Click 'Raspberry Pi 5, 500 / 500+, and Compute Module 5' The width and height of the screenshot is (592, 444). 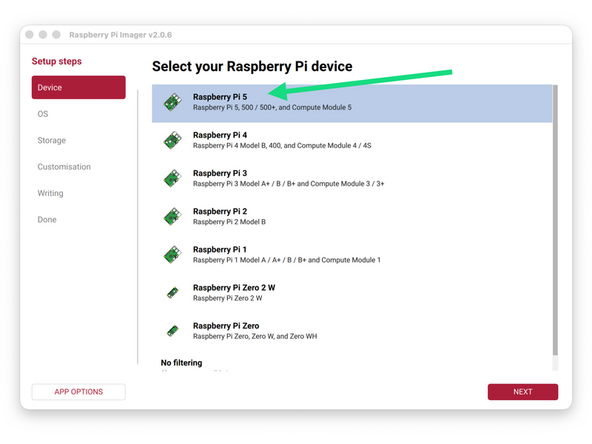[x=272, y=108]
